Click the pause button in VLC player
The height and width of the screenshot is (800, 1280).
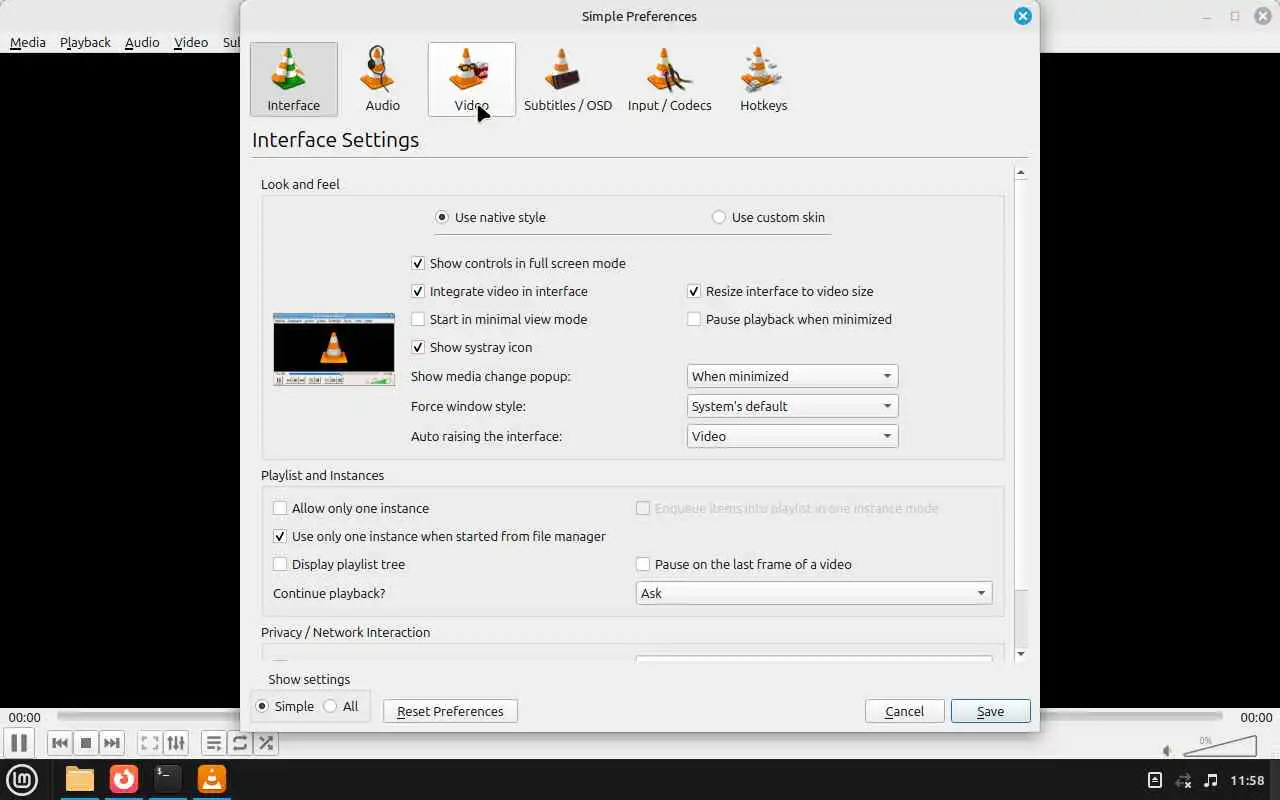(x=19, y=743)
